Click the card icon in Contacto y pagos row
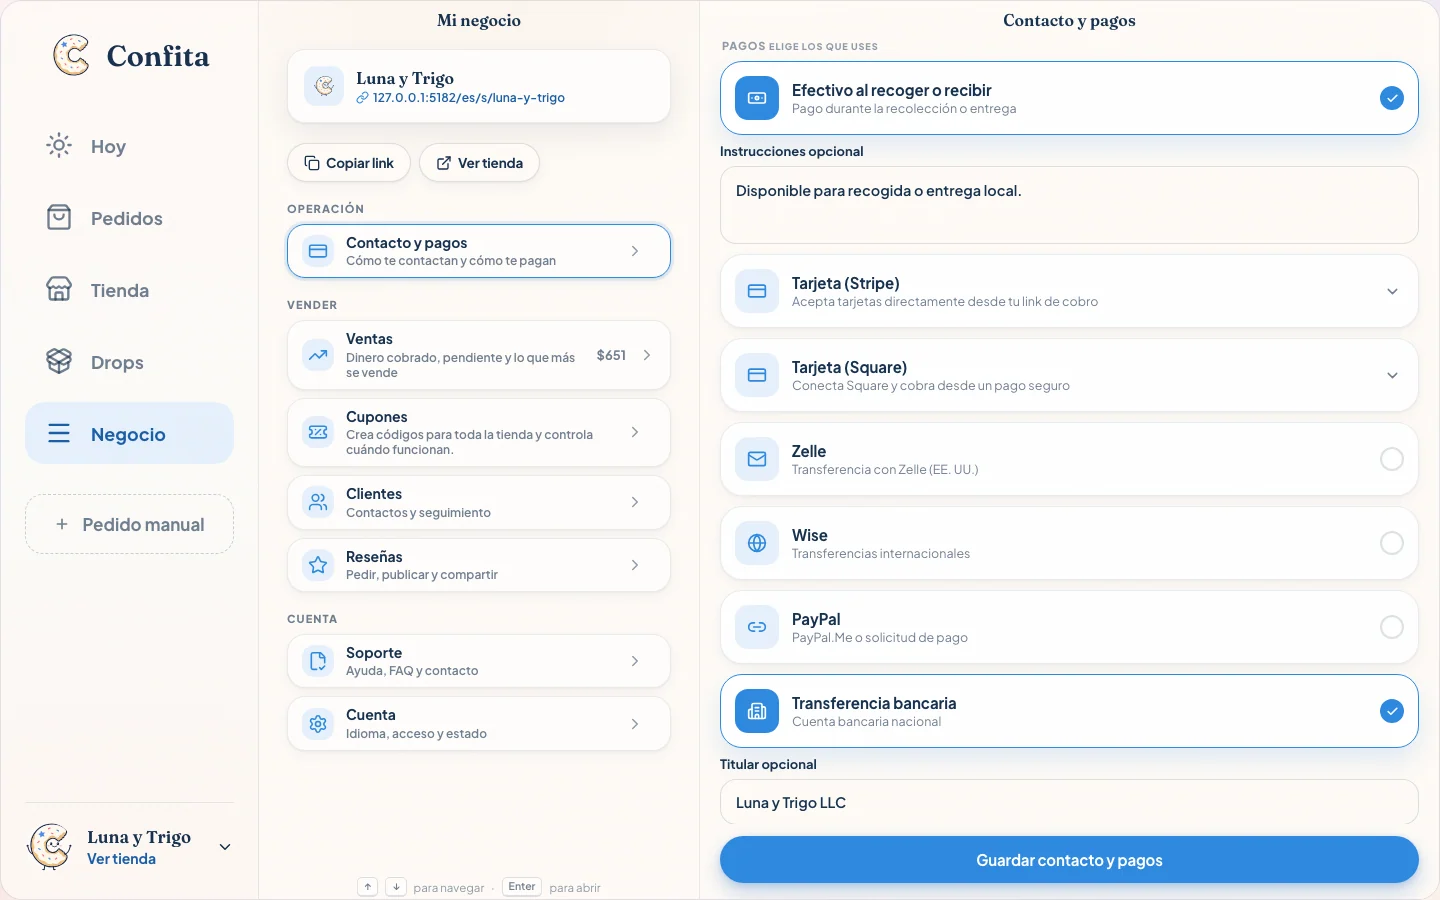Viewport: 1440px width, 900px height. [318, 251]
